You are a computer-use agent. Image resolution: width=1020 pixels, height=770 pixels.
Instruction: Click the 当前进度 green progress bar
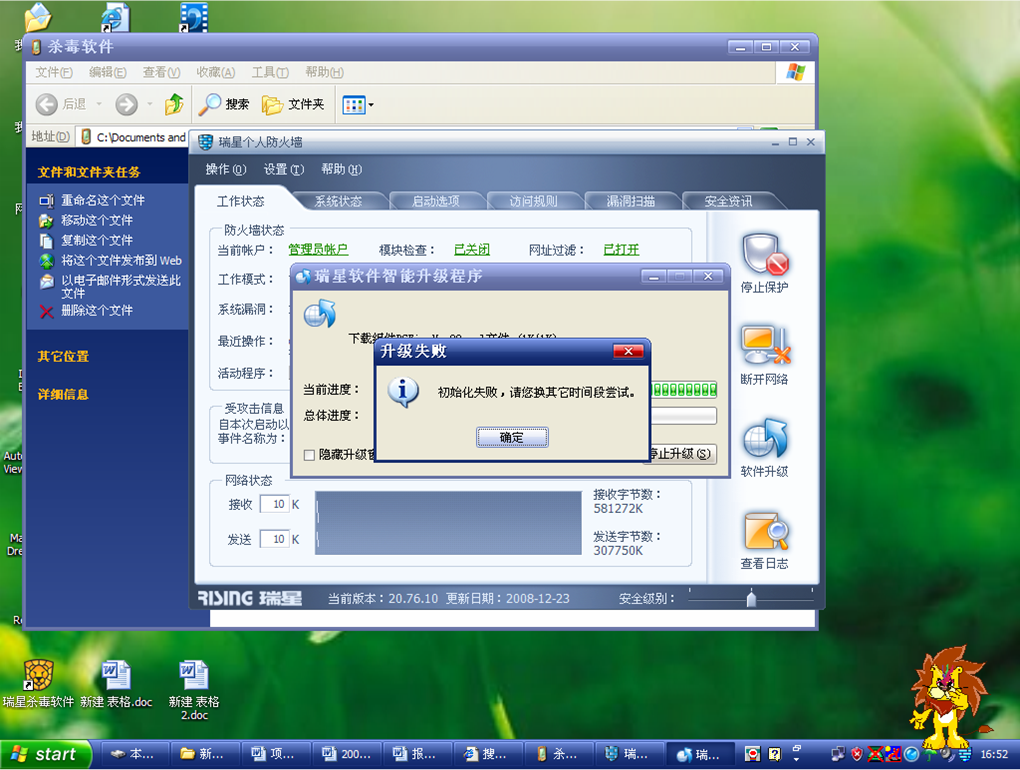[x=684, y=390]
